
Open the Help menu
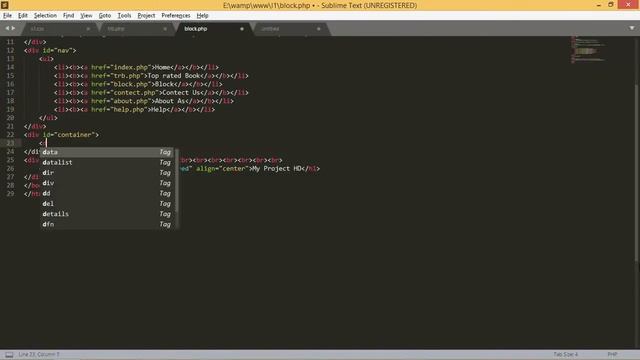(x=202, y=16)
